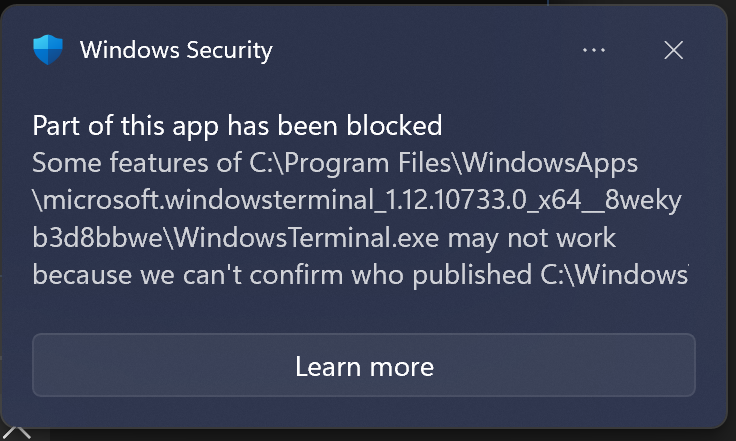The width and height of the screenshot is (736, 441).
Task: Click the partial chevron icon below the notification
Action: (18, 432)
